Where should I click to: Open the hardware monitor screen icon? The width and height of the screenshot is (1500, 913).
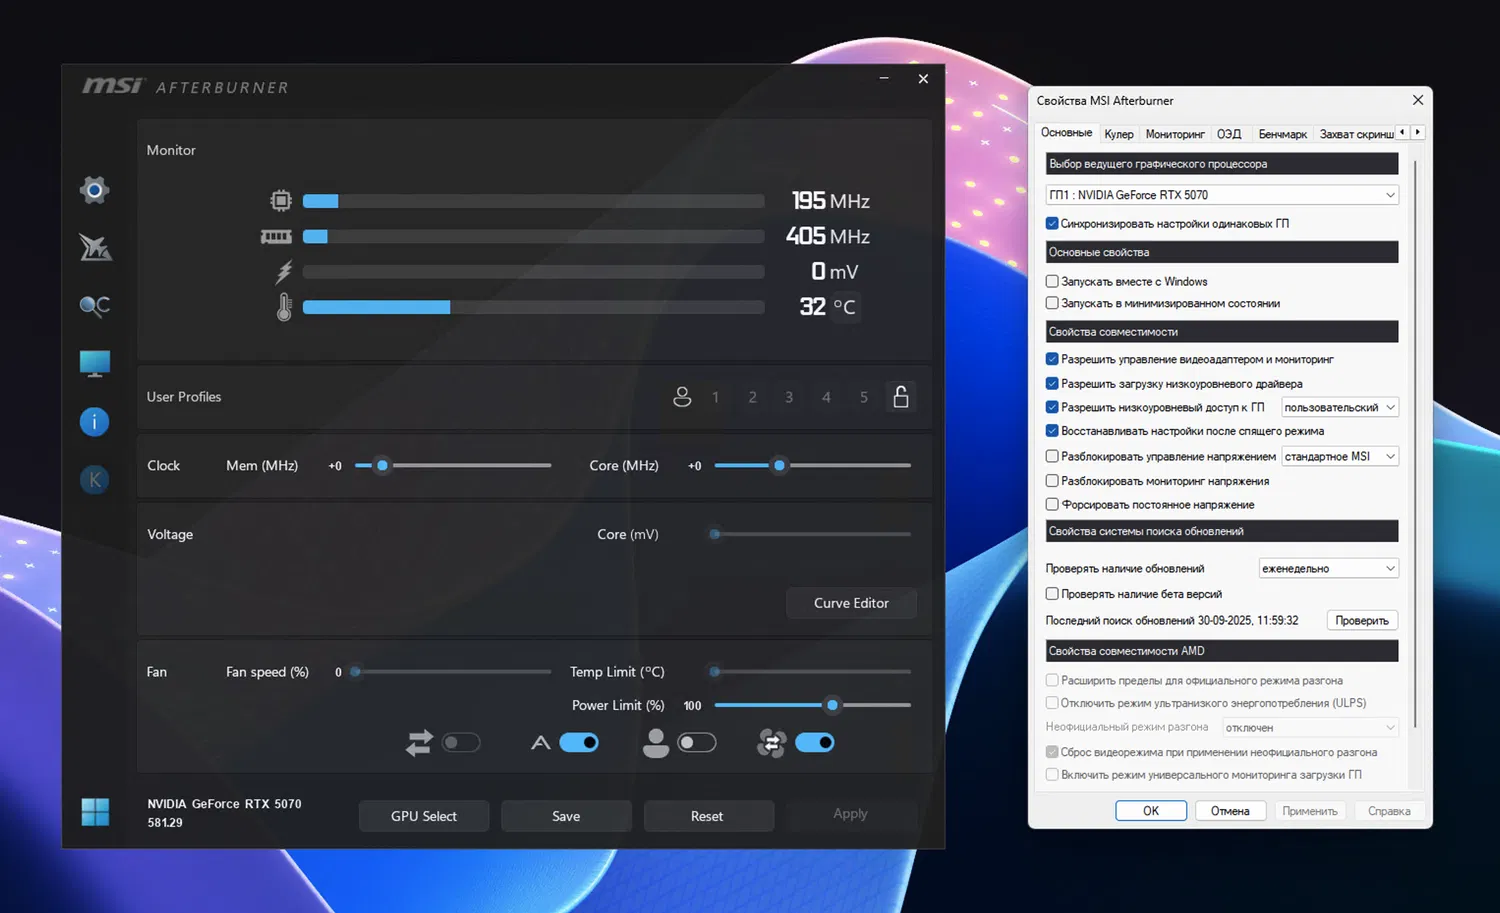pos(95,363)
